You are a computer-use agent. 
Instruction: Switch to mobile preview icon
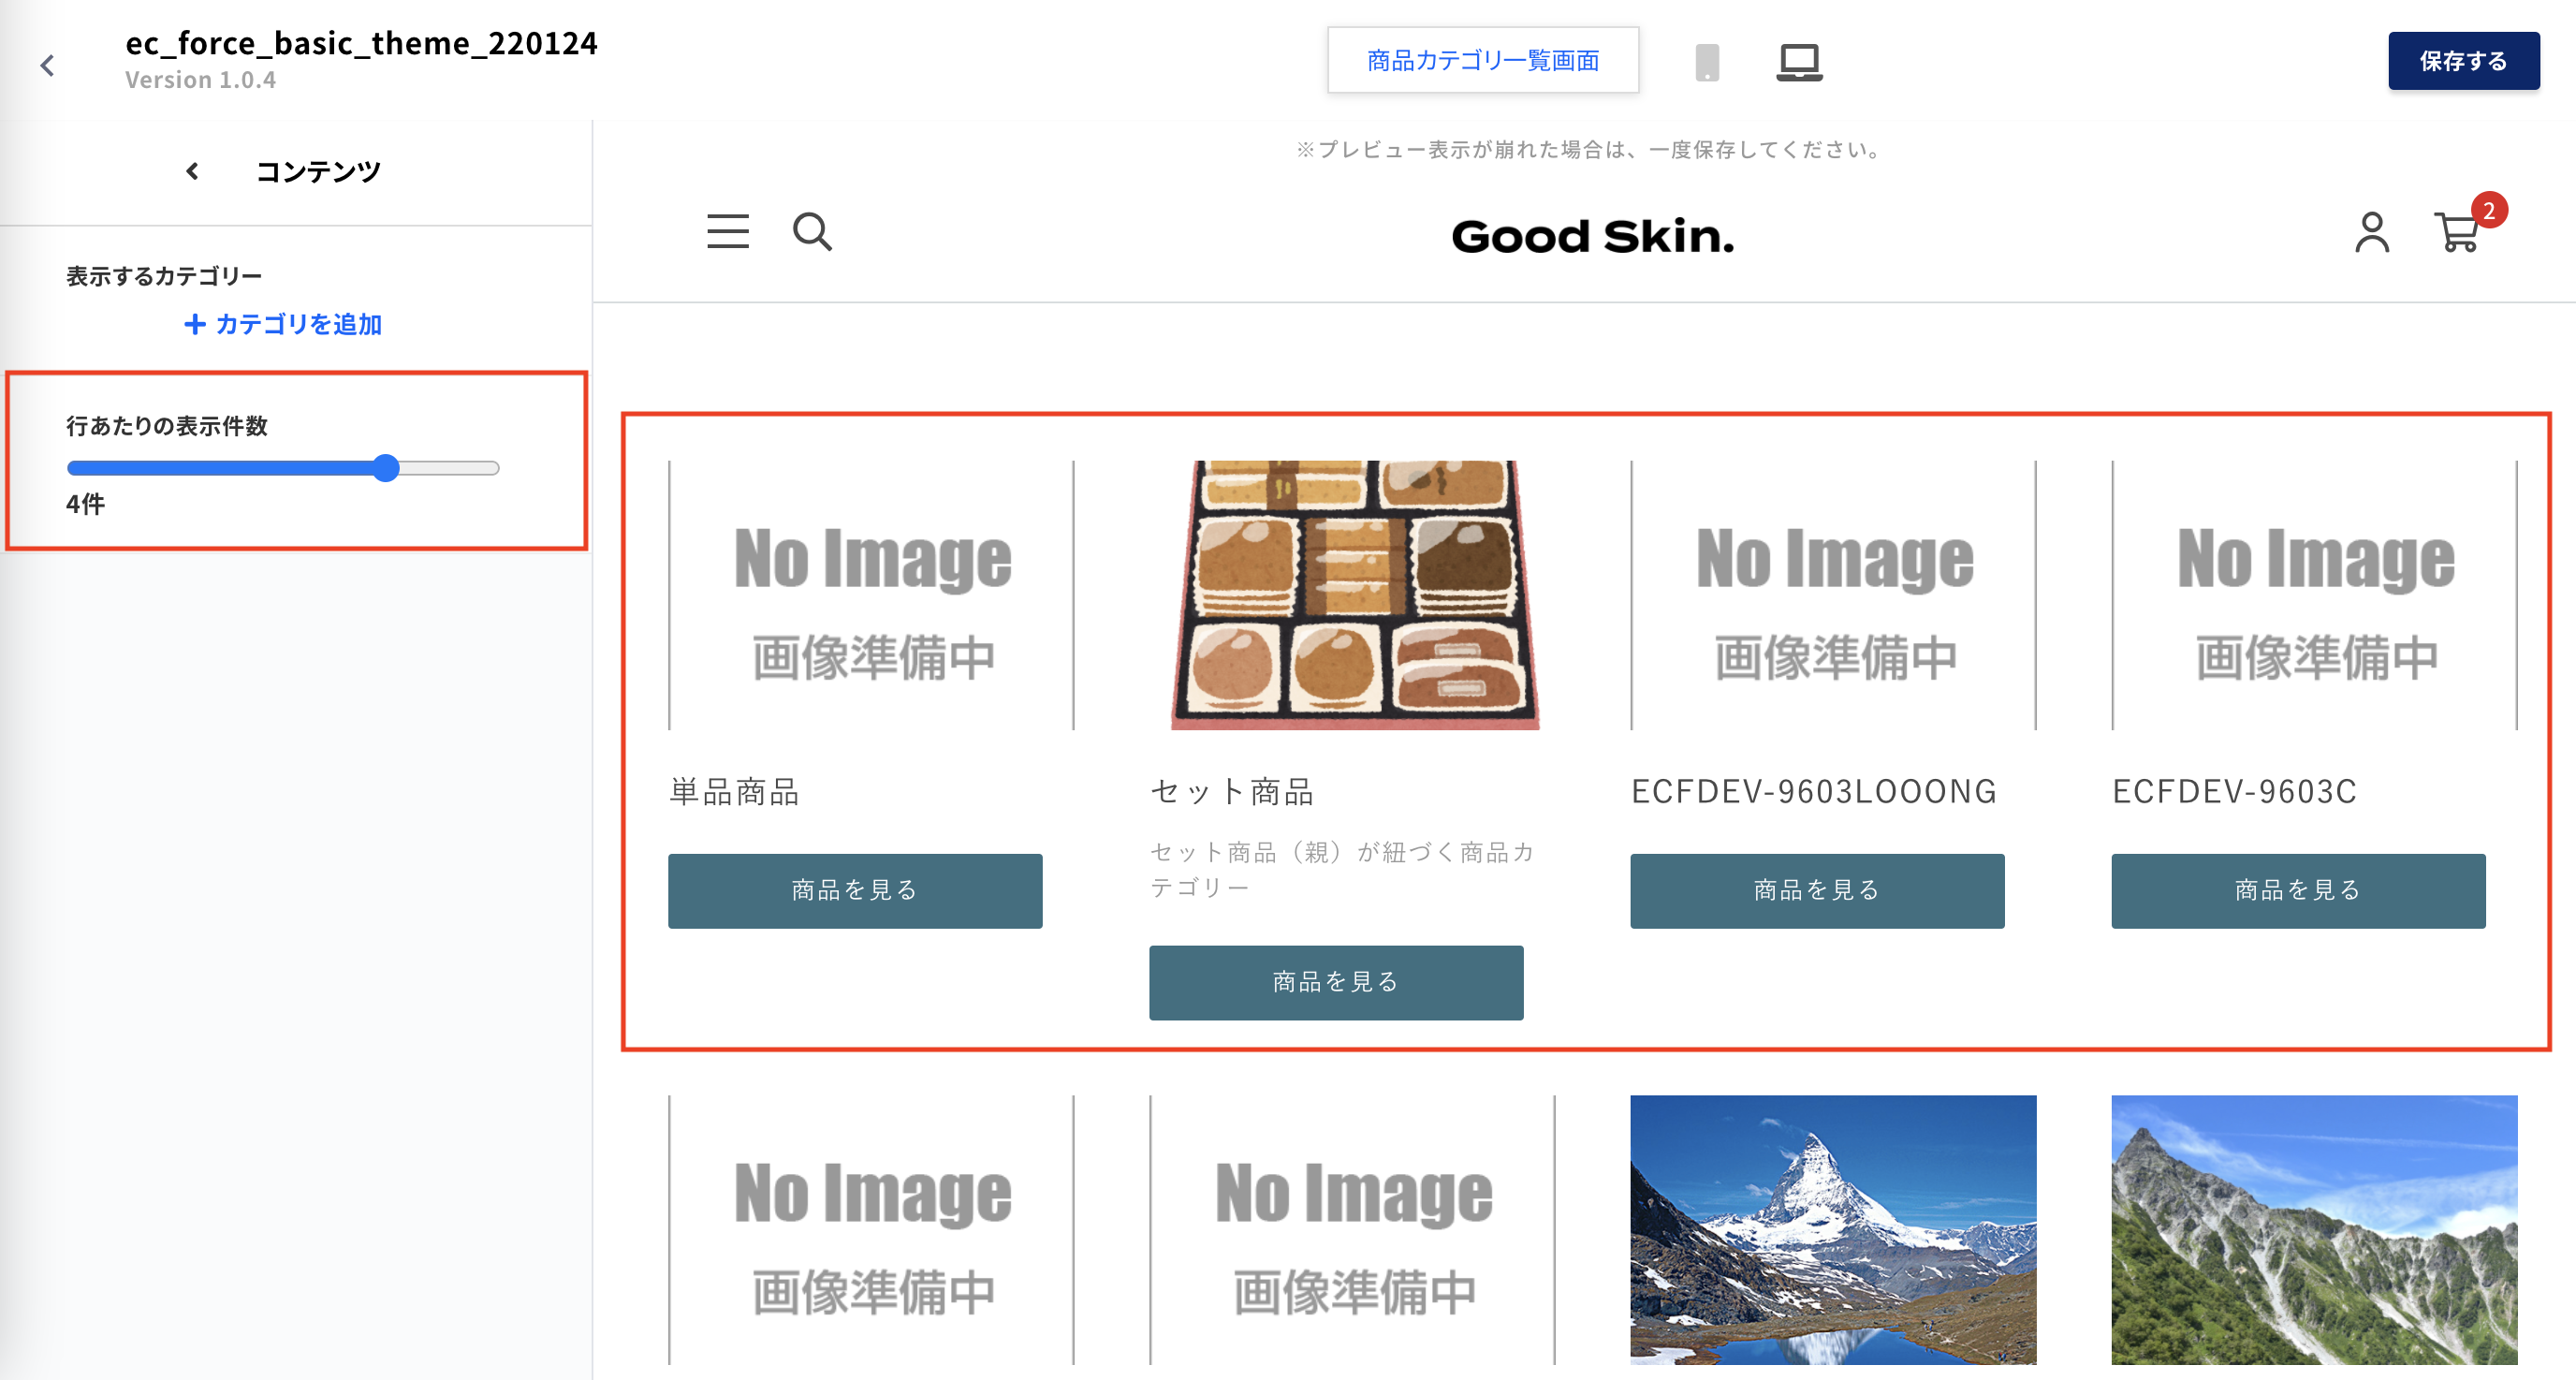(x=1707, y=62)
